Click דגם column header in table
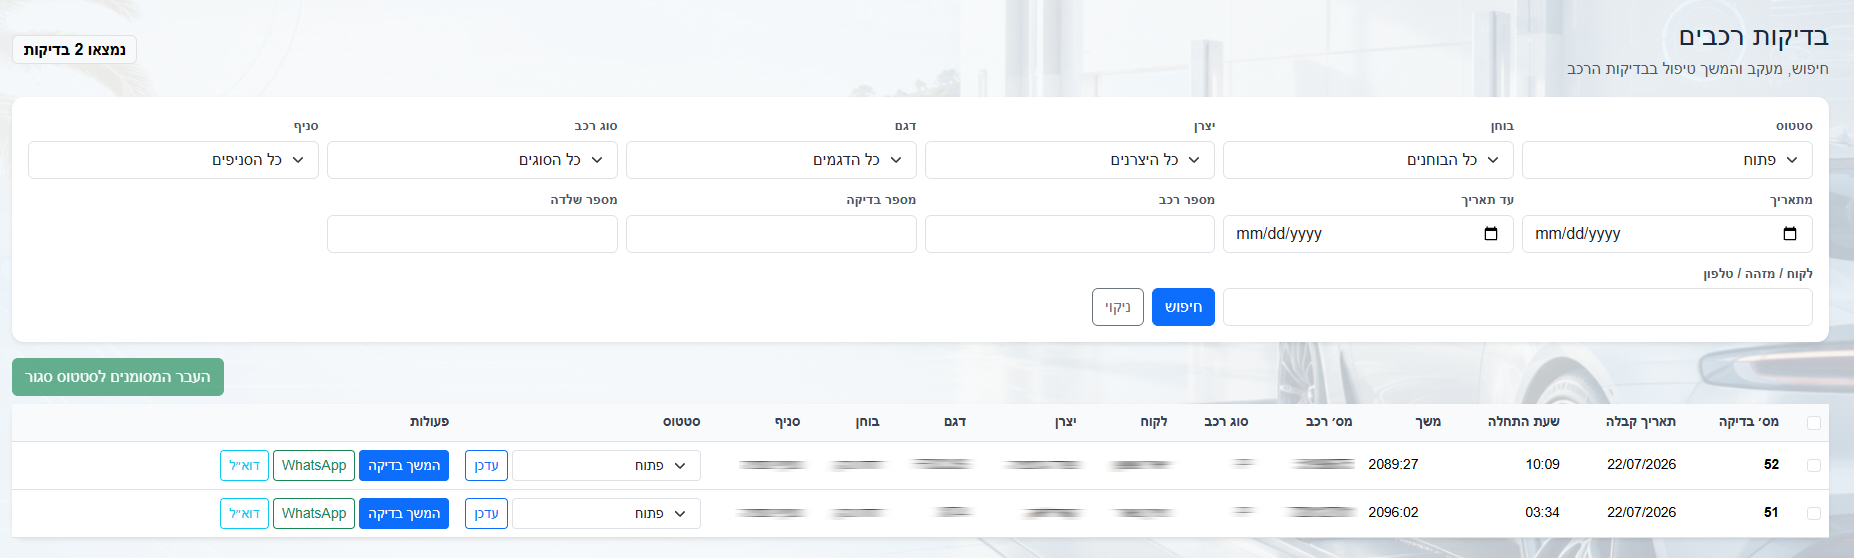Viewport: 1854px width, 558px height. 955,422
